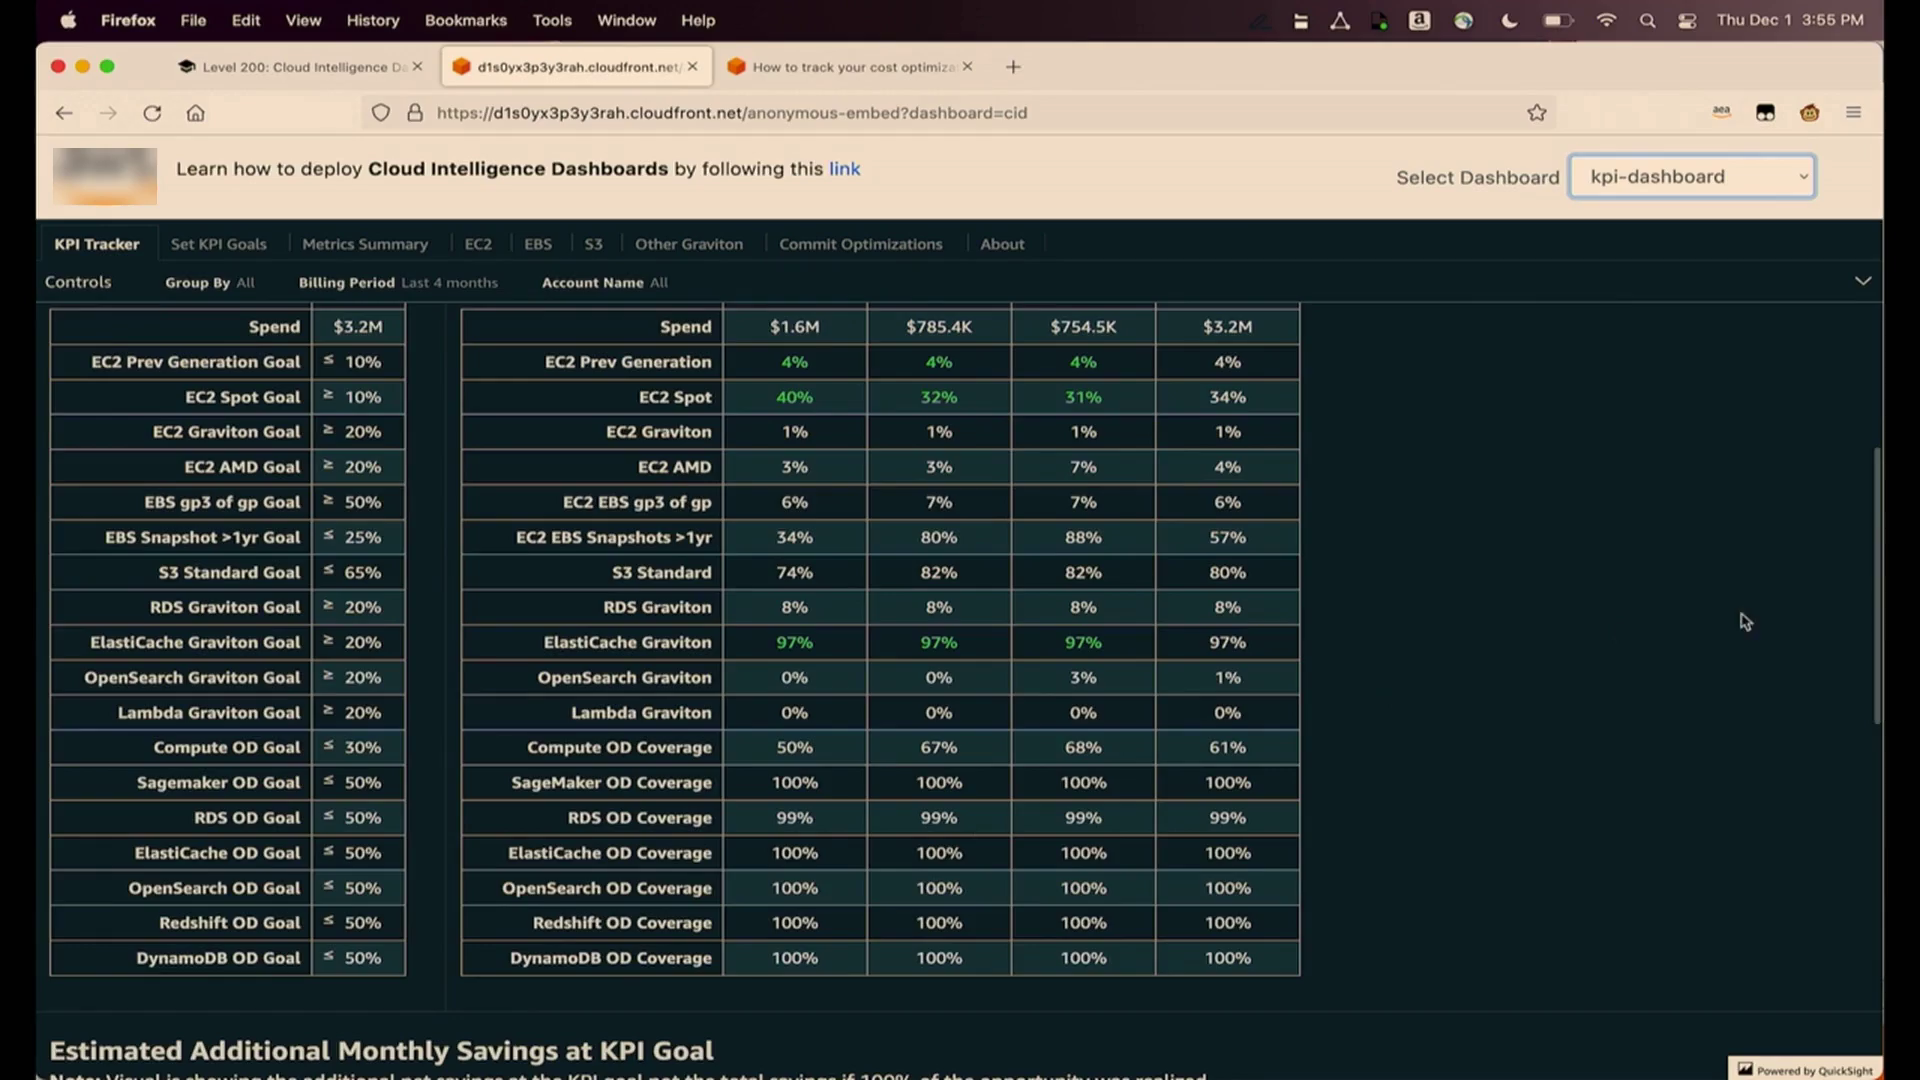The height and width of the screenshot is (1080, 1920).
Task: Open the Group By control
Action: [209, 283]
